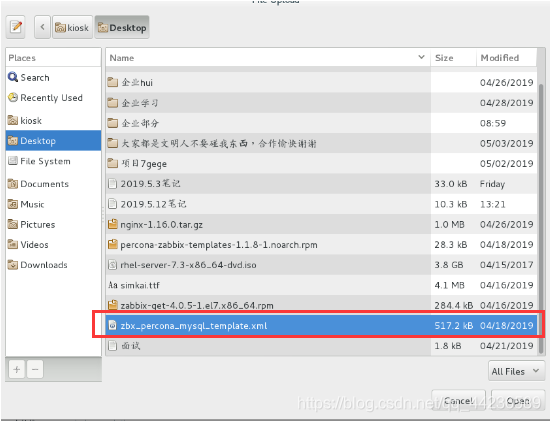Viewport: 551px width, 422px height.
Task: Select the 面试 file
Action: (x=321, y=346)
